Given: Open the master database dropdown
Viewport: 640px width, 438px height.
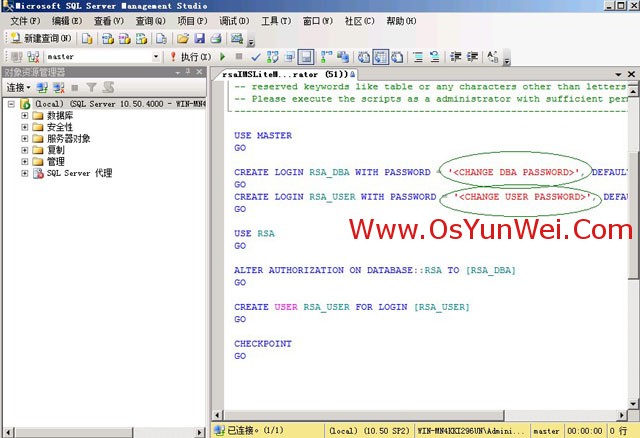Looking at the screenshot, I should 156,57.
